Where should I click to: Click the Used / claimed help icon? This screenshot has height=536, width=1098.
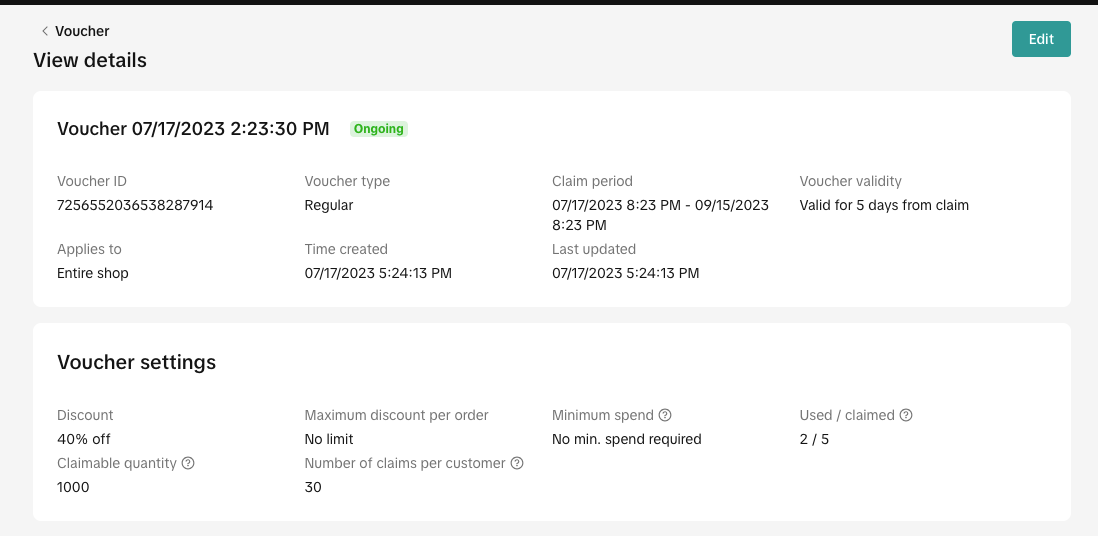pos(906,415)
